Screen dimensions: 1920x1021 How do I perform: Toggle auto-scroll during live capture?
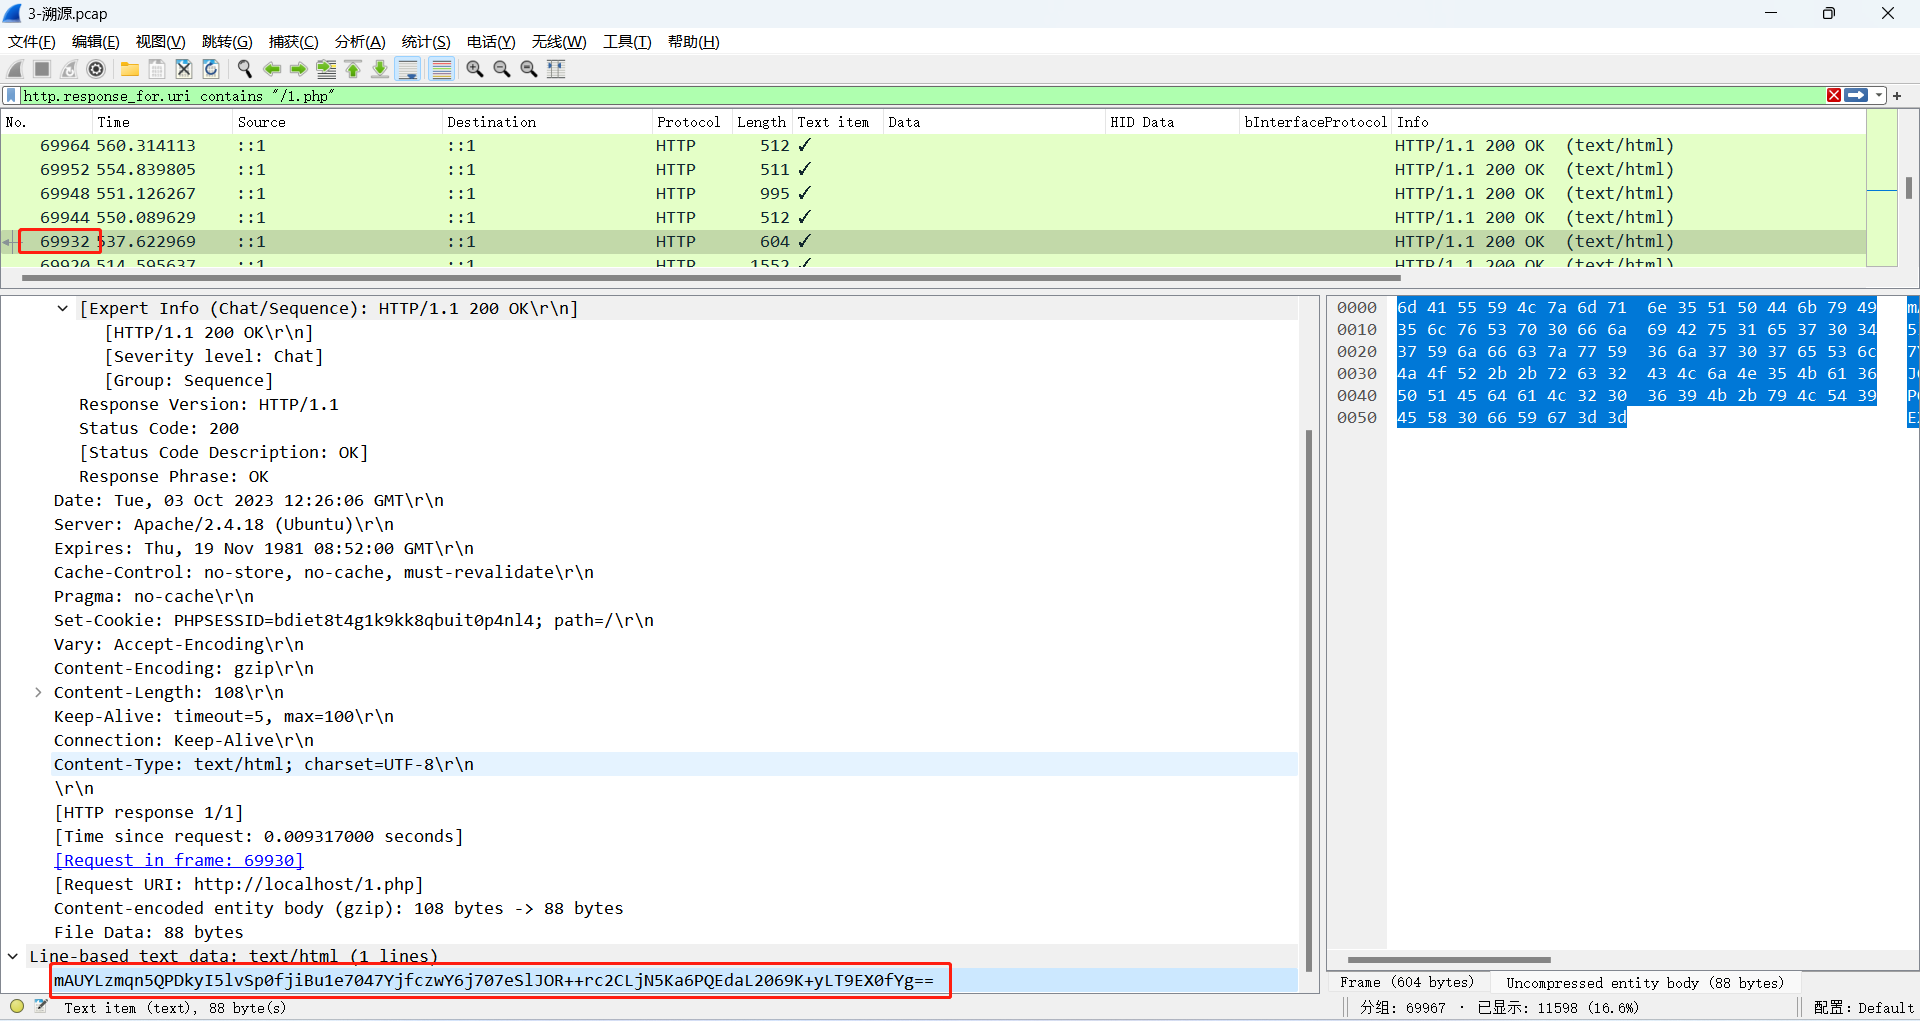tap(408, 69)
